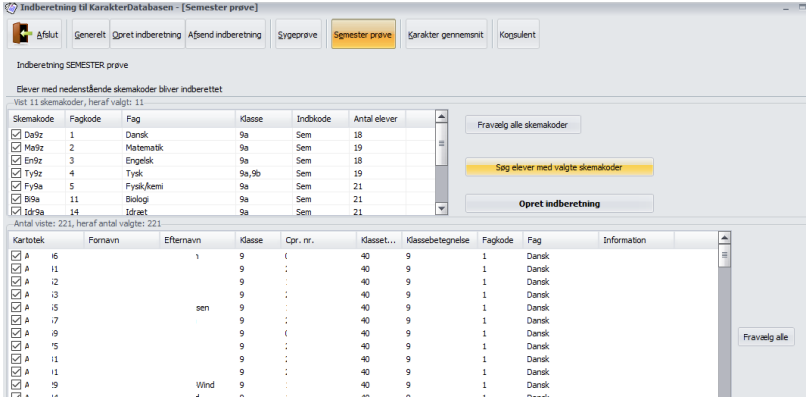Click up arrow of student list scrollbar
This screenshot has width=809, height=398.
point(724,238)
